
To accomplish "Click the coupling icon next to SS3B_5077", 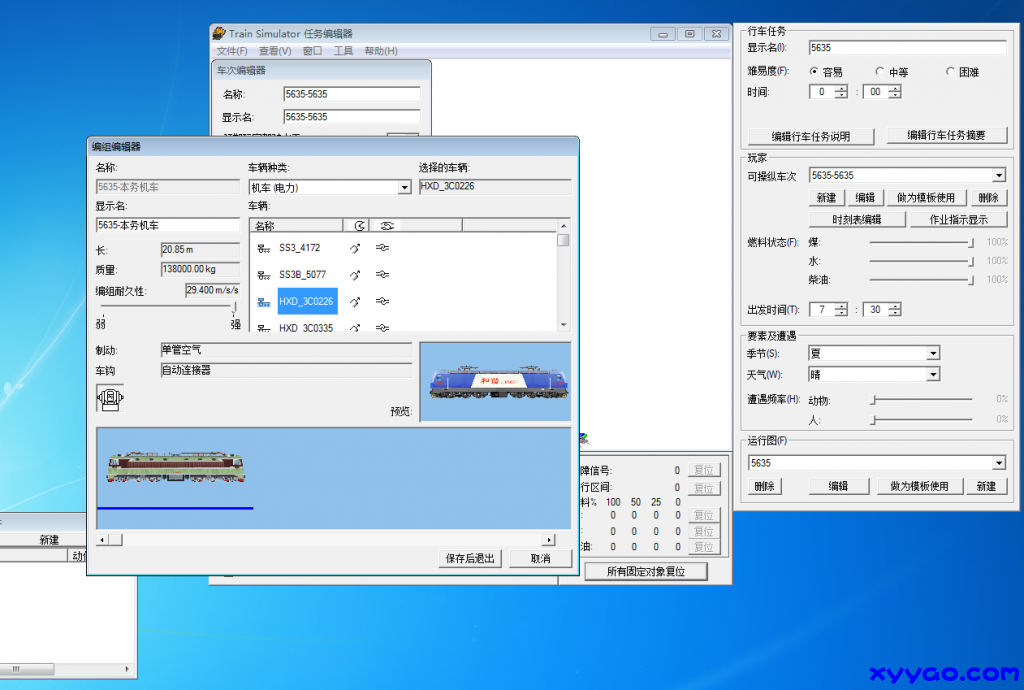I will (384, 274).
